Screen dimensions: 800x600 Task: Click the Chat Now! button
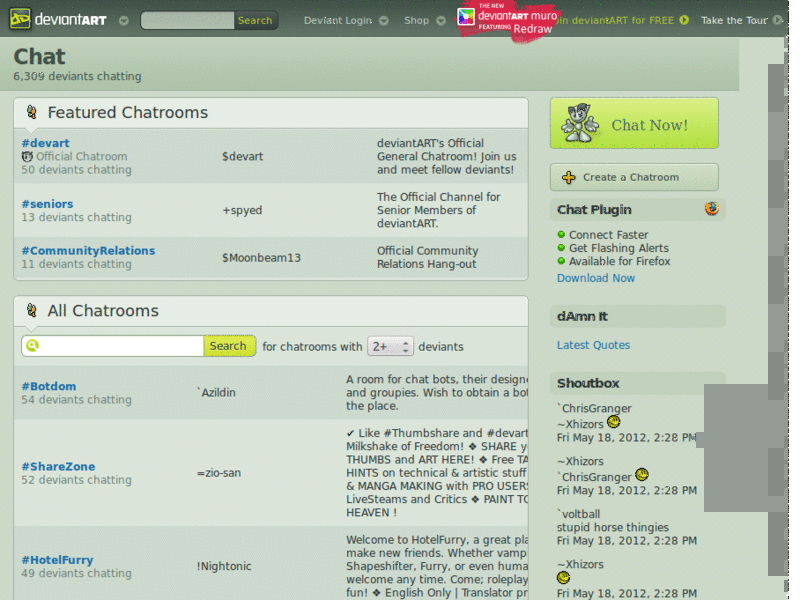(x=634, y=123)
